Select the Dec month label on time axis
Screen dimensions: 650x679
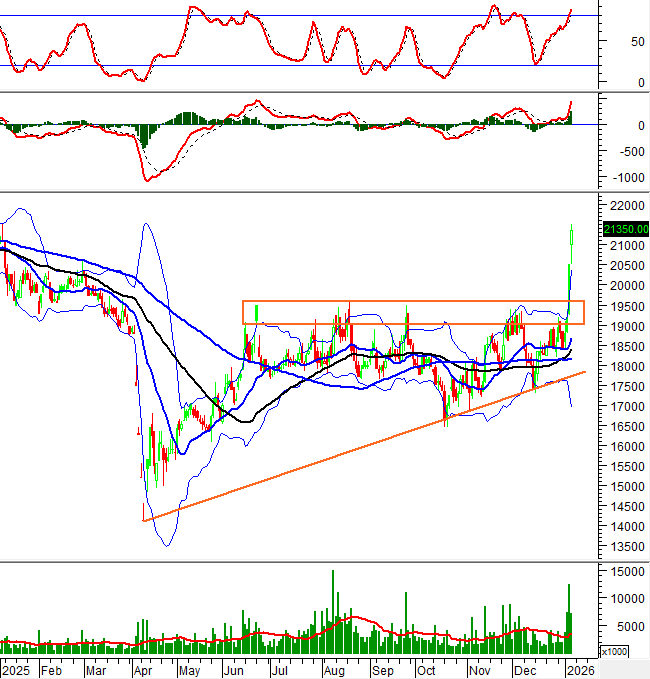click(524, 671)
